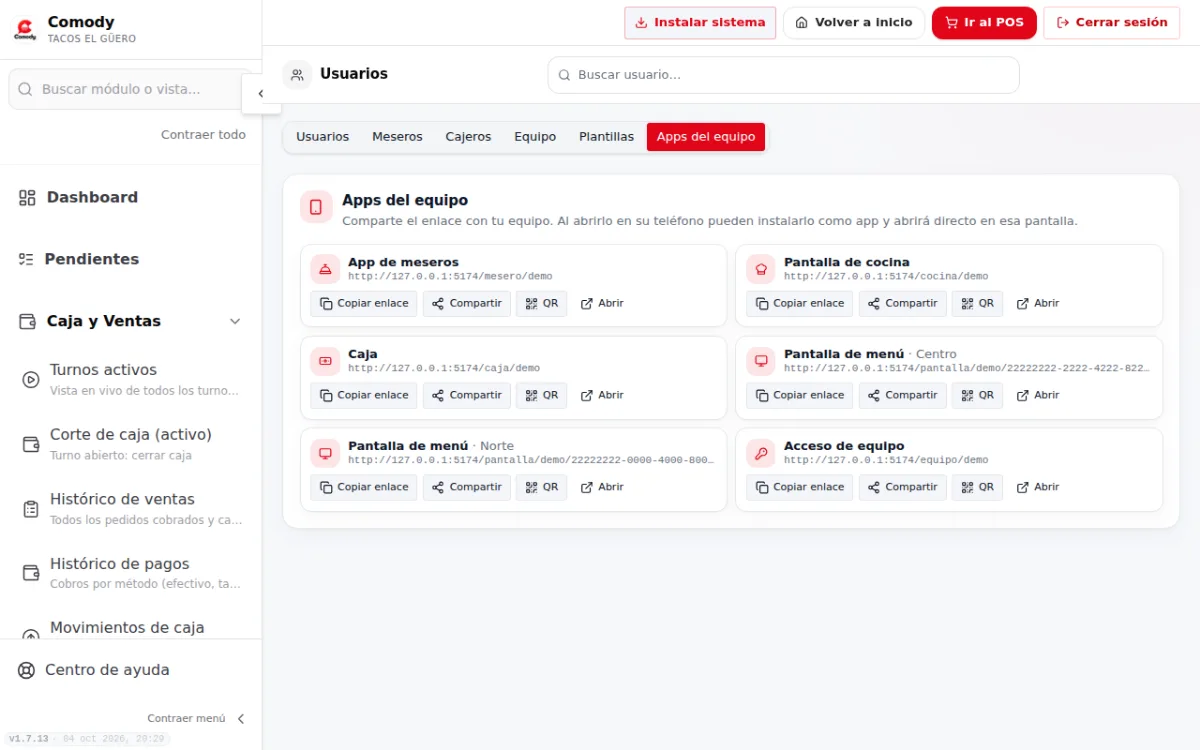Click Contraer todo in the sidebar
This screenshot has width=1200, height=750.
(203, 135)
